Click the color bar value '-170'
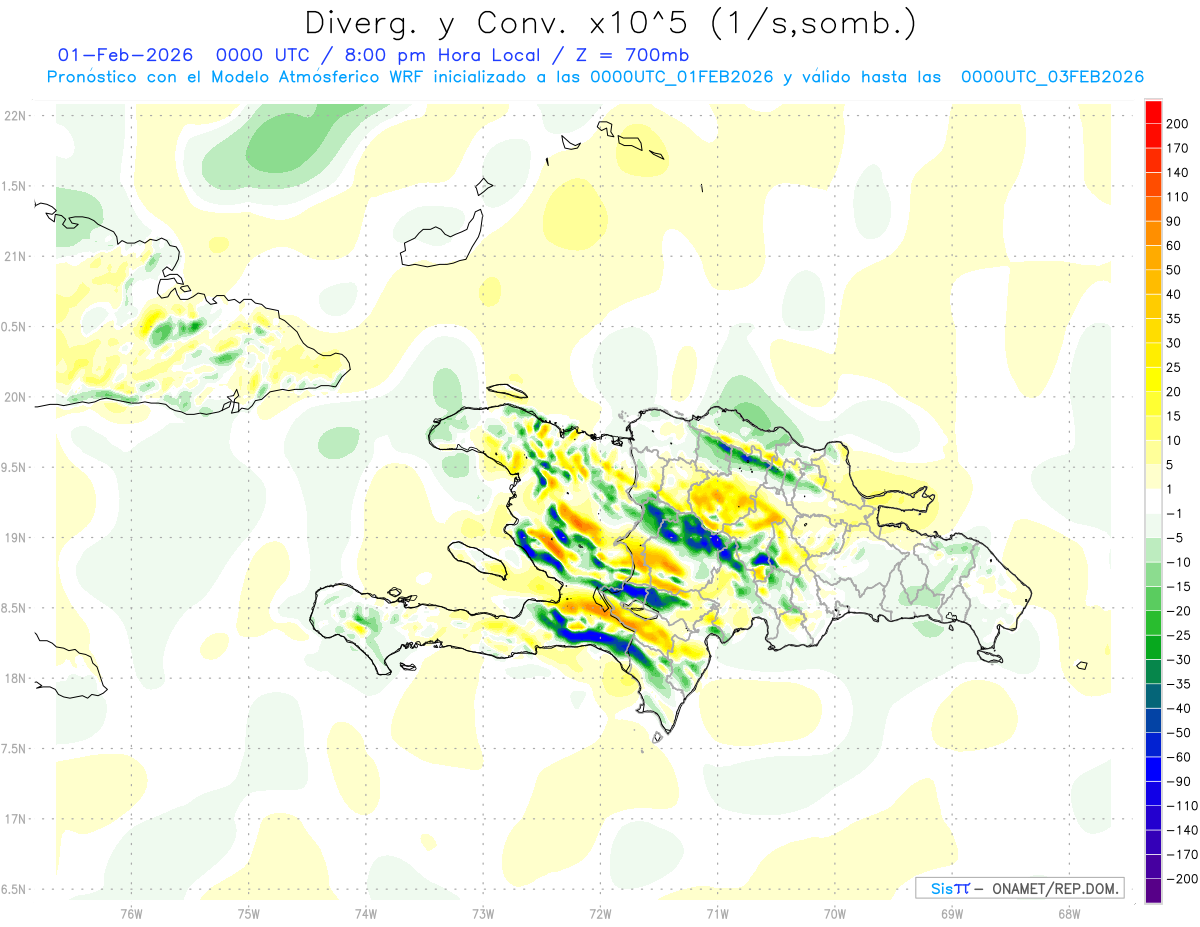The image size is (1200, 927). coord(1183,855)
